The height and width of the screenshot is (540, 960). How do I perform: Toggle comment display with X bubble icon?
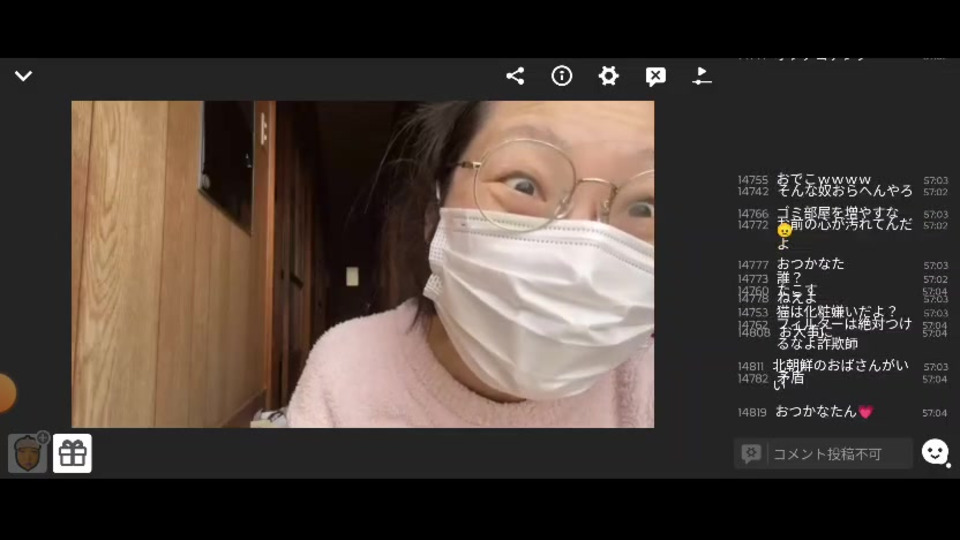655,77
